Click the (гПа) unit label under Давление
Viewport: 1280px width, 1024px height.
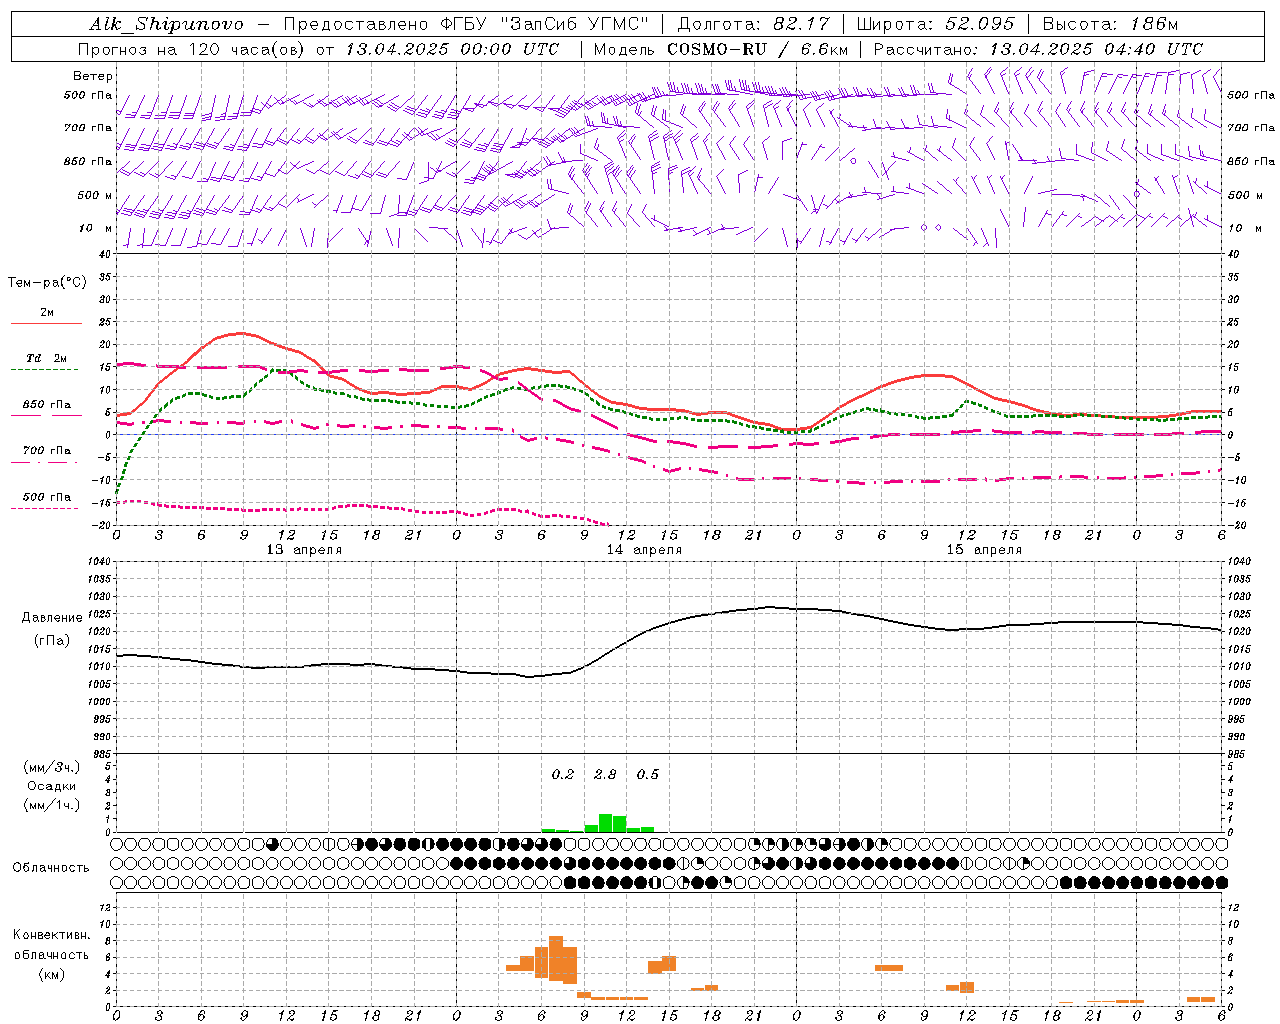coord(52,641)
